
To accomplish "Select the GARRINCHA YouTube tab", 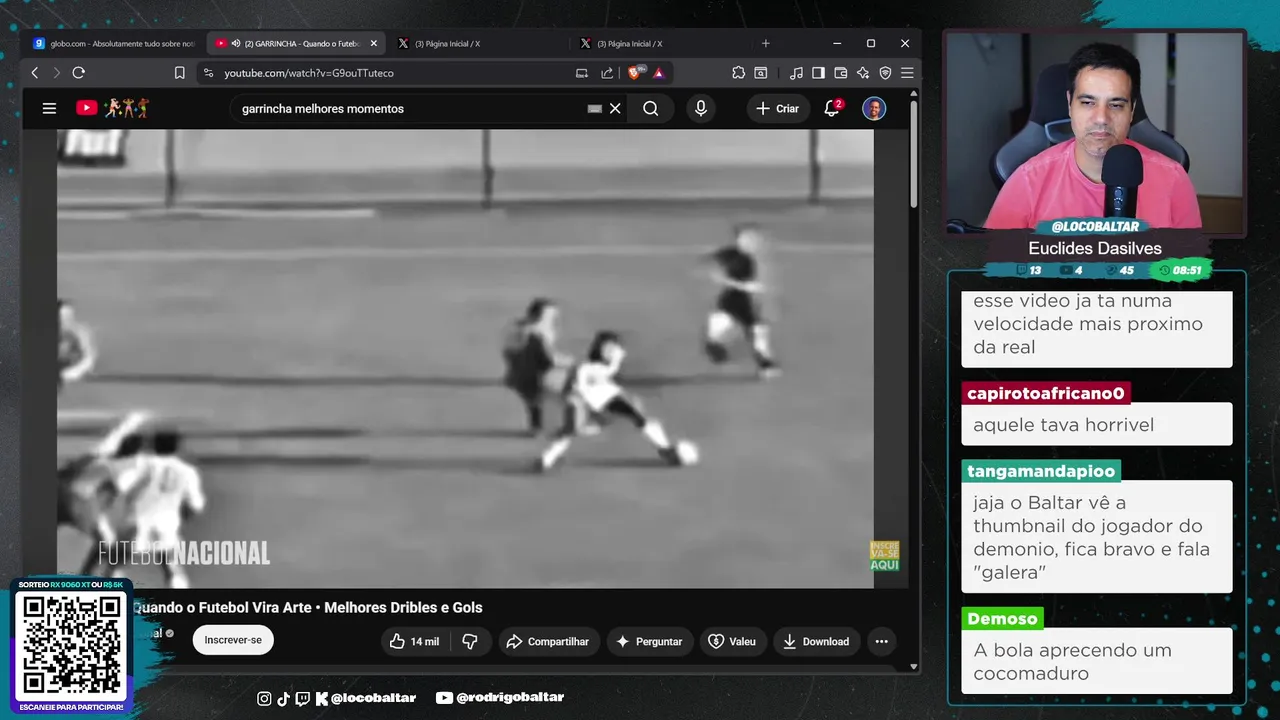I will tap(295, 44).
